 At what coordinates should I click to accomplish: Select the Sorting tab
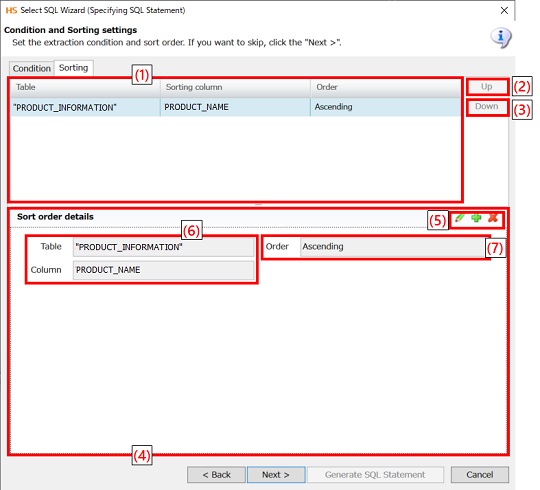click(73, 68)
